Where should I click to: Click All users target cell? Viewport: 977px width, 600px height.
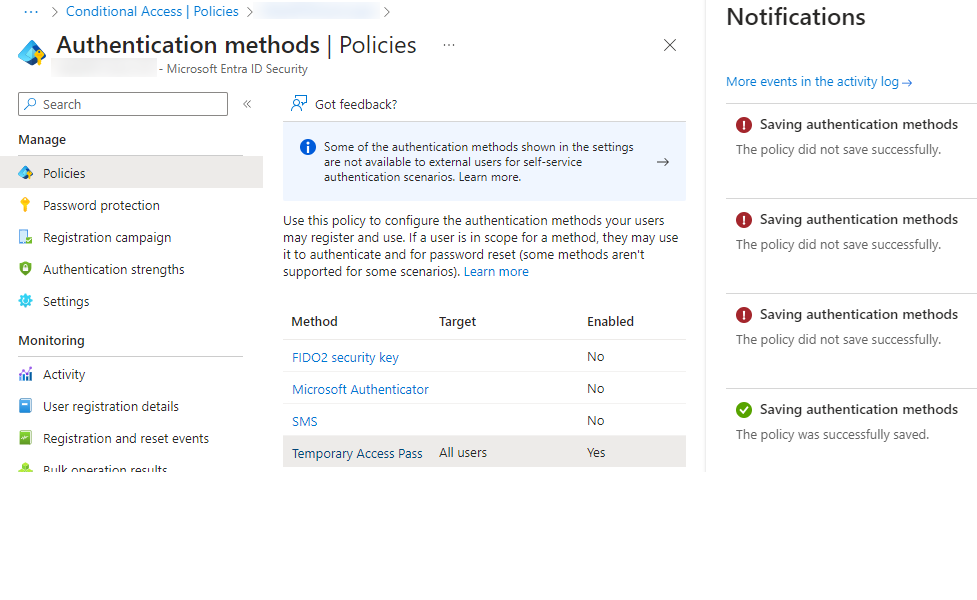[463, 452]
